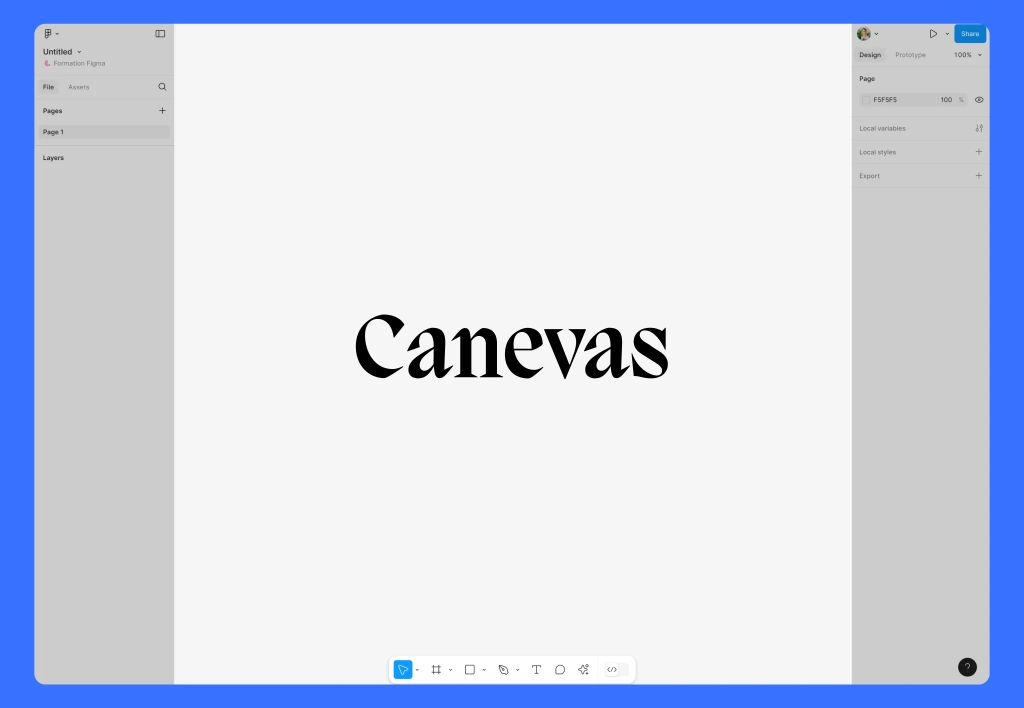Expand Move tool options arrow
The width and height of the screenshot is (1024, 708).
tap(417, 670)
